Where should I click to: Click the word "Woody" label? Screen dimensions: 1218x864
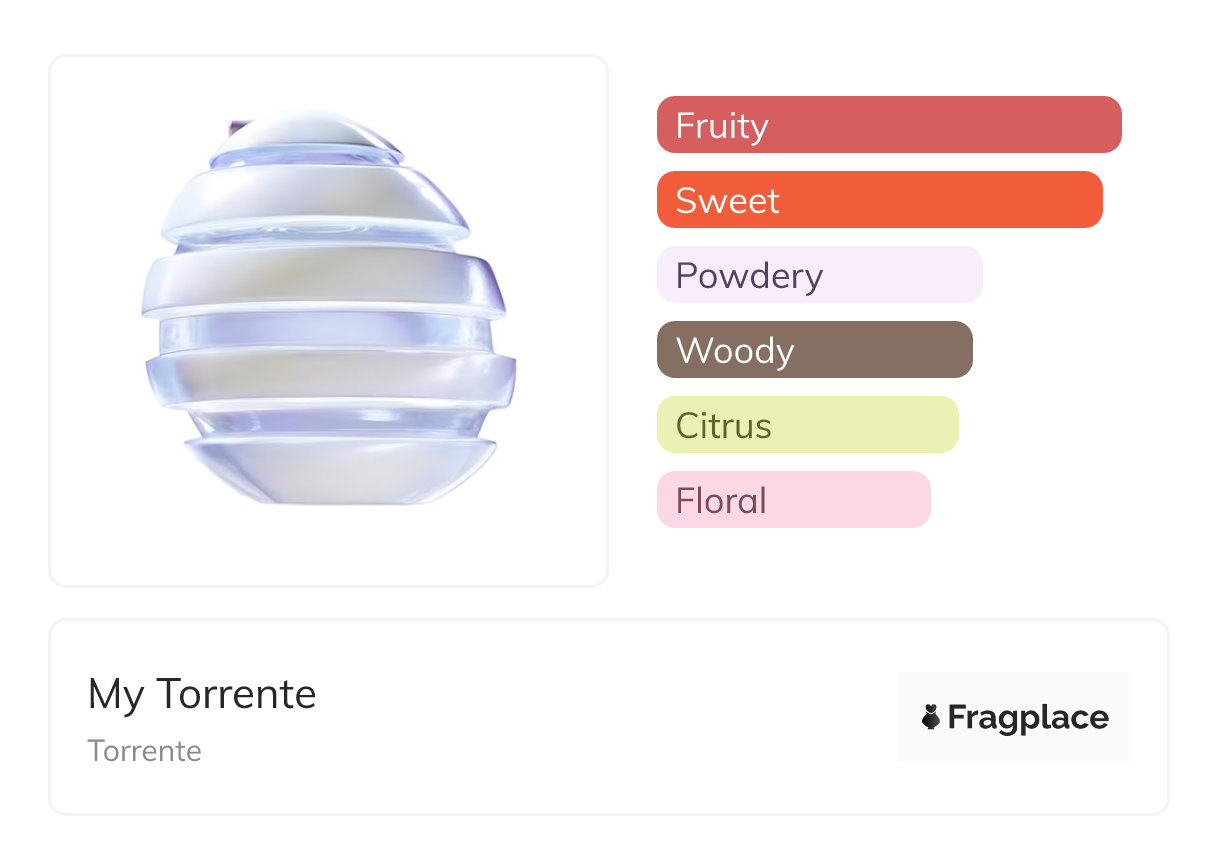735,351
